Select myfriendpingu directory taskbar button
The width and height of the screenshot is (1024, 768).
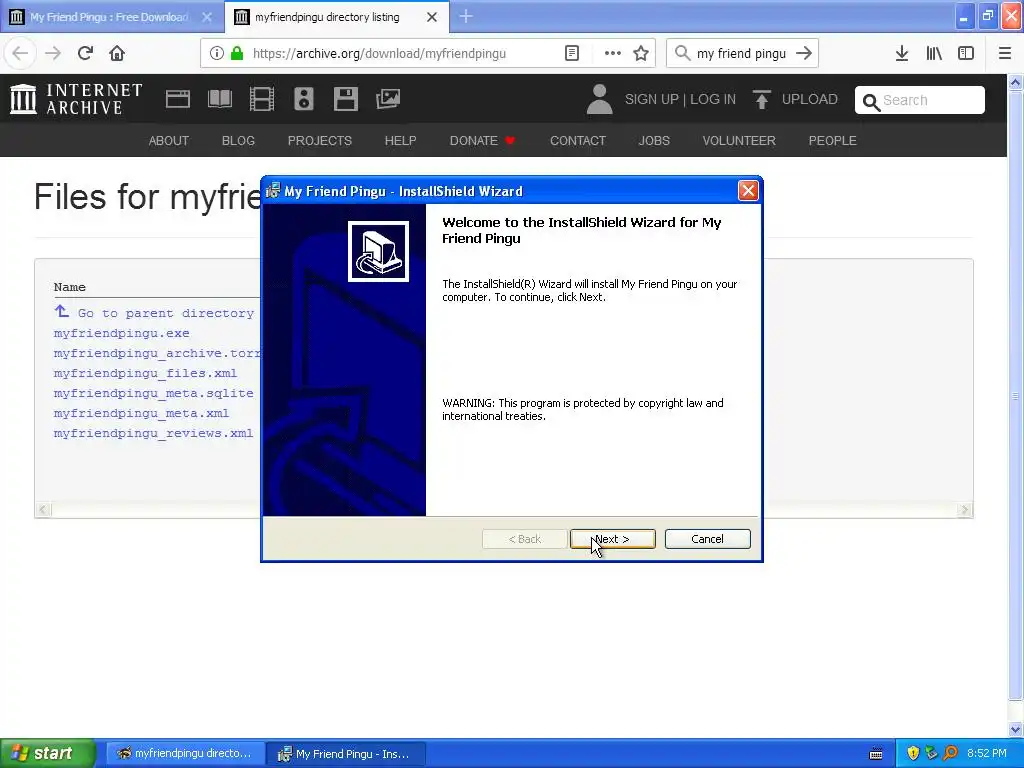click(x=185, y=753)
